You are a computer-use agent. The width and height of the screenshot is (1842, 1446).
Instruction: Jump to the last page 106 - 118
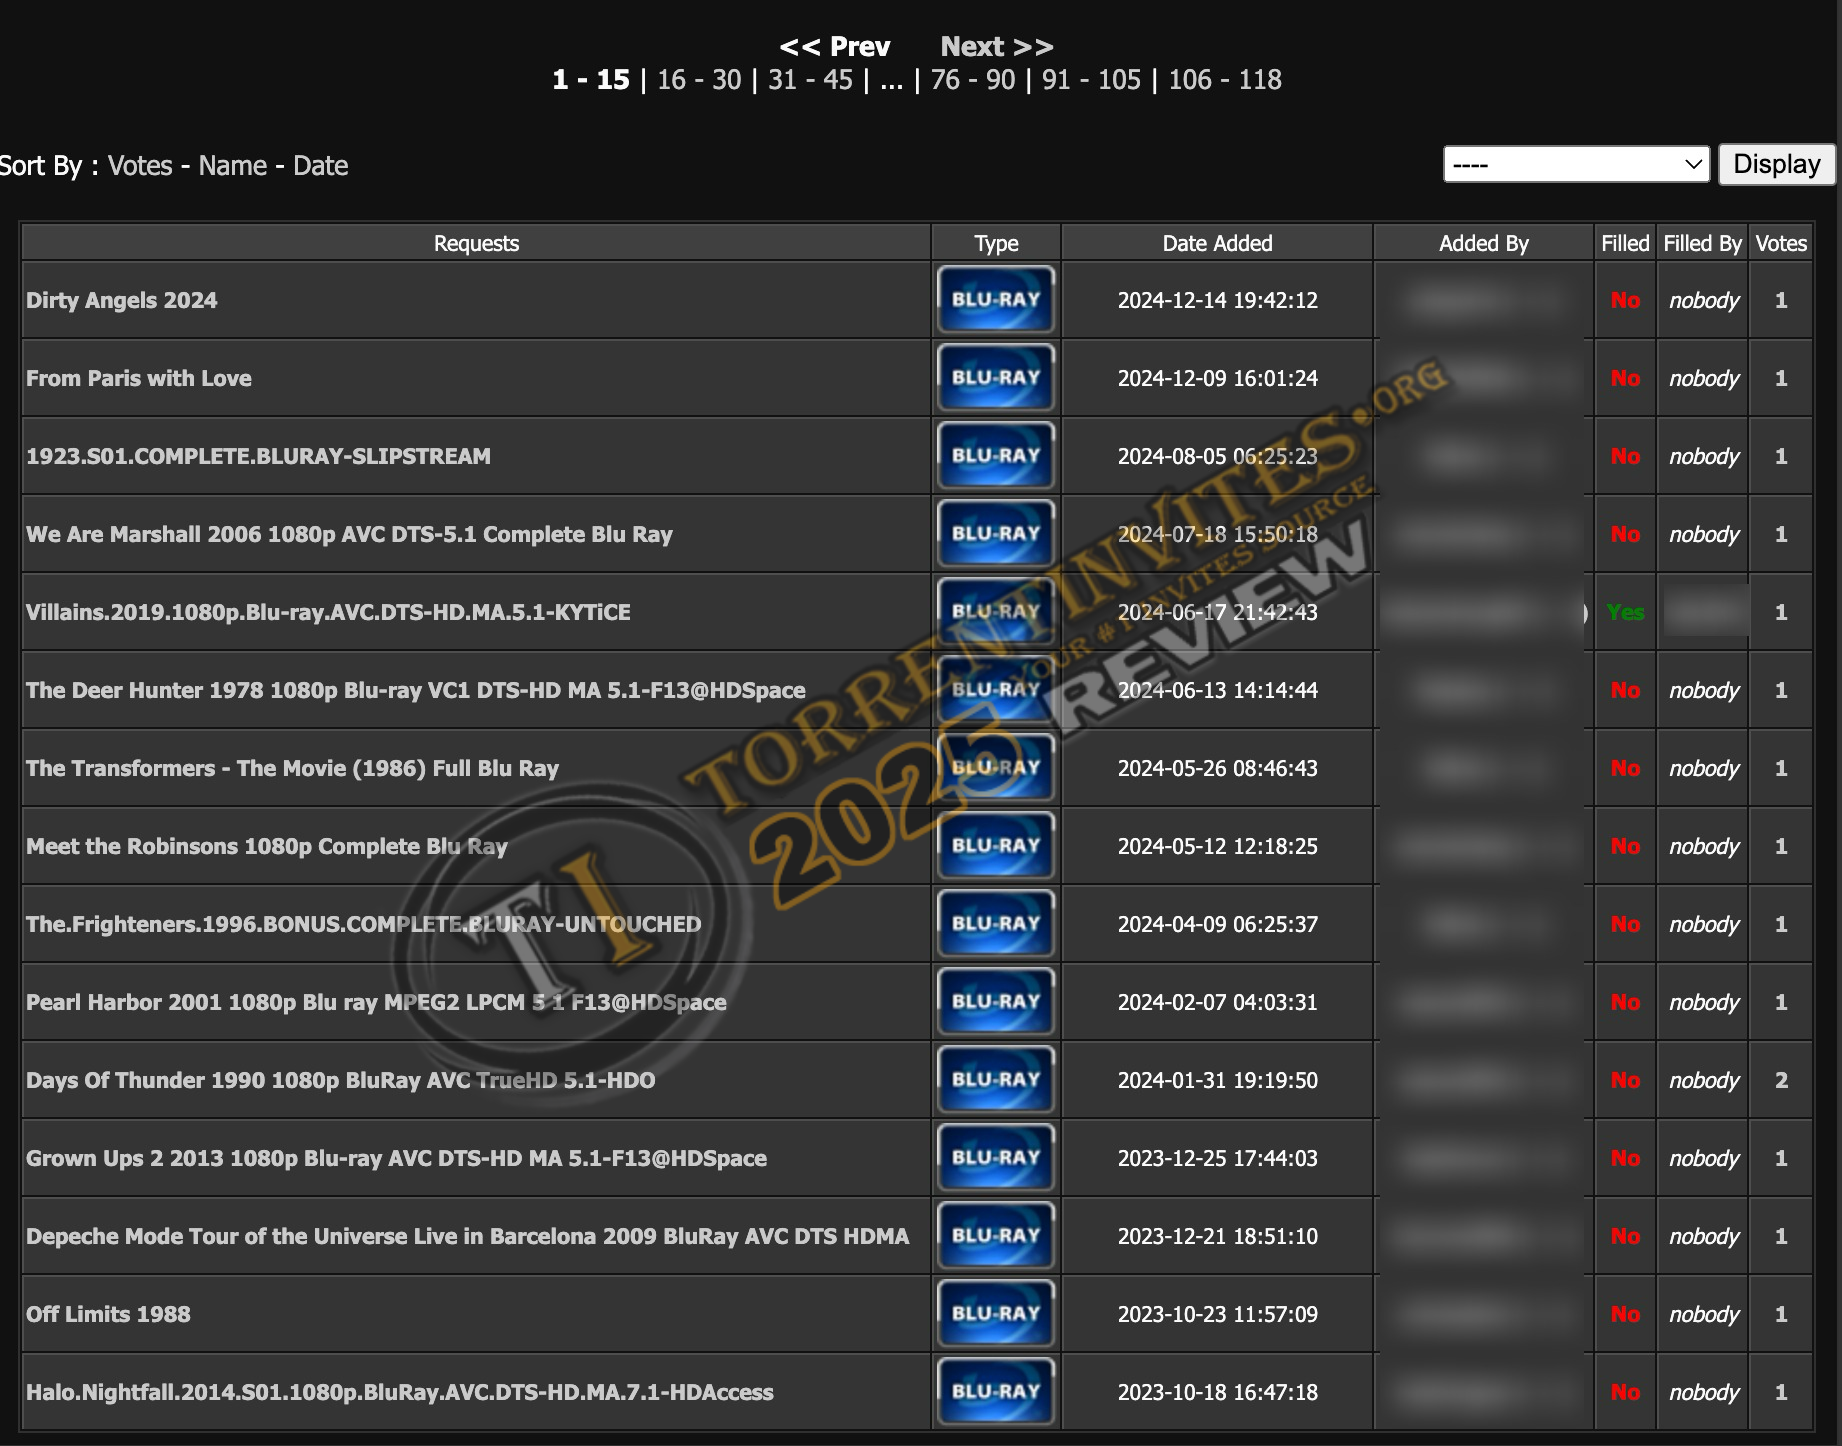click(1224, 80)
